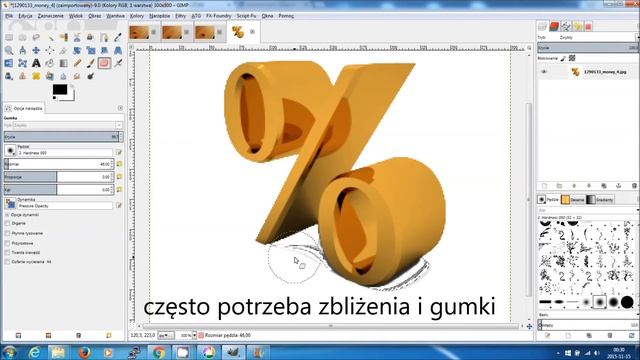Select the Blend gradient tool
This screenshot has height=360, width=640.
point(64,63)
